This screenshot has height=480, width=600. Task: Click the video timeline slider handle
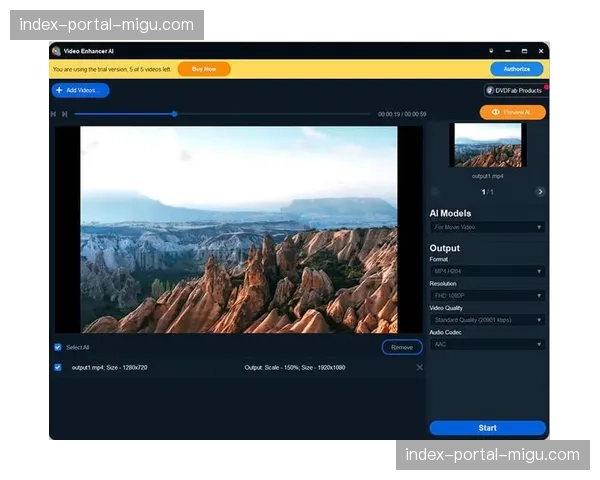[x=174, y=114]
